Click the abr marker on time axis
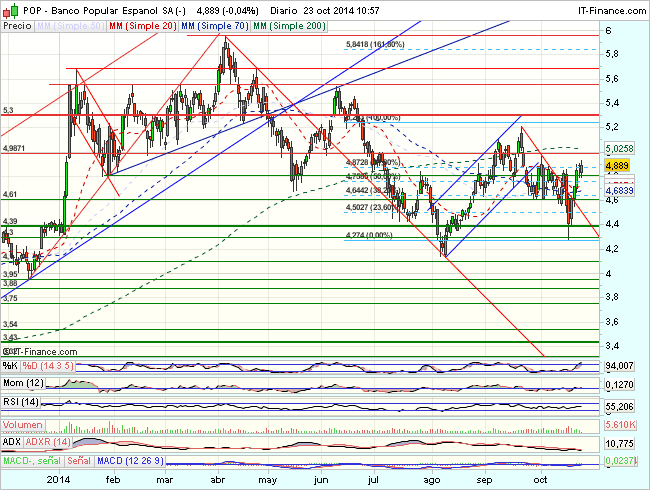The height and width of the screenshot is (490, 650). click(218, 480)
